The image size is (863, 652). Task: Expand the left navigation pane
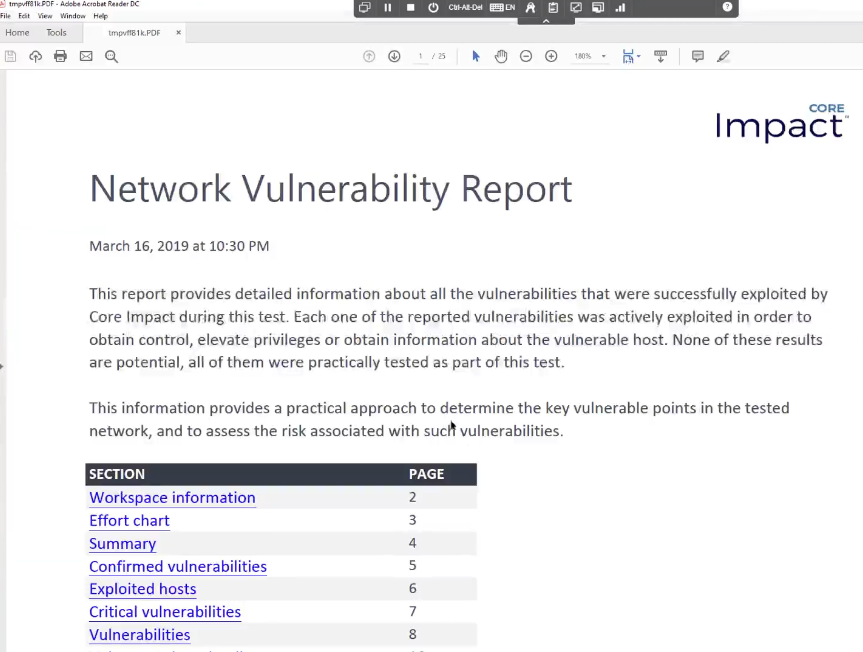coord(3,366)
